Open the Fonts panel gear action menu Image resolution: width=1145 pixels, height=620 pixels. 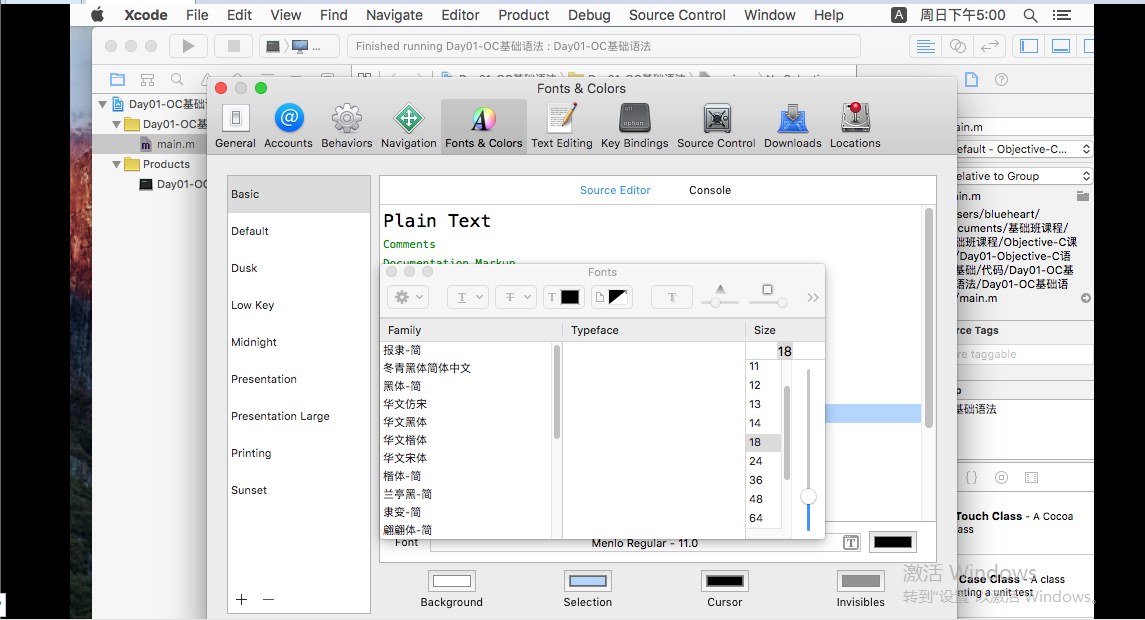point(408,297)
